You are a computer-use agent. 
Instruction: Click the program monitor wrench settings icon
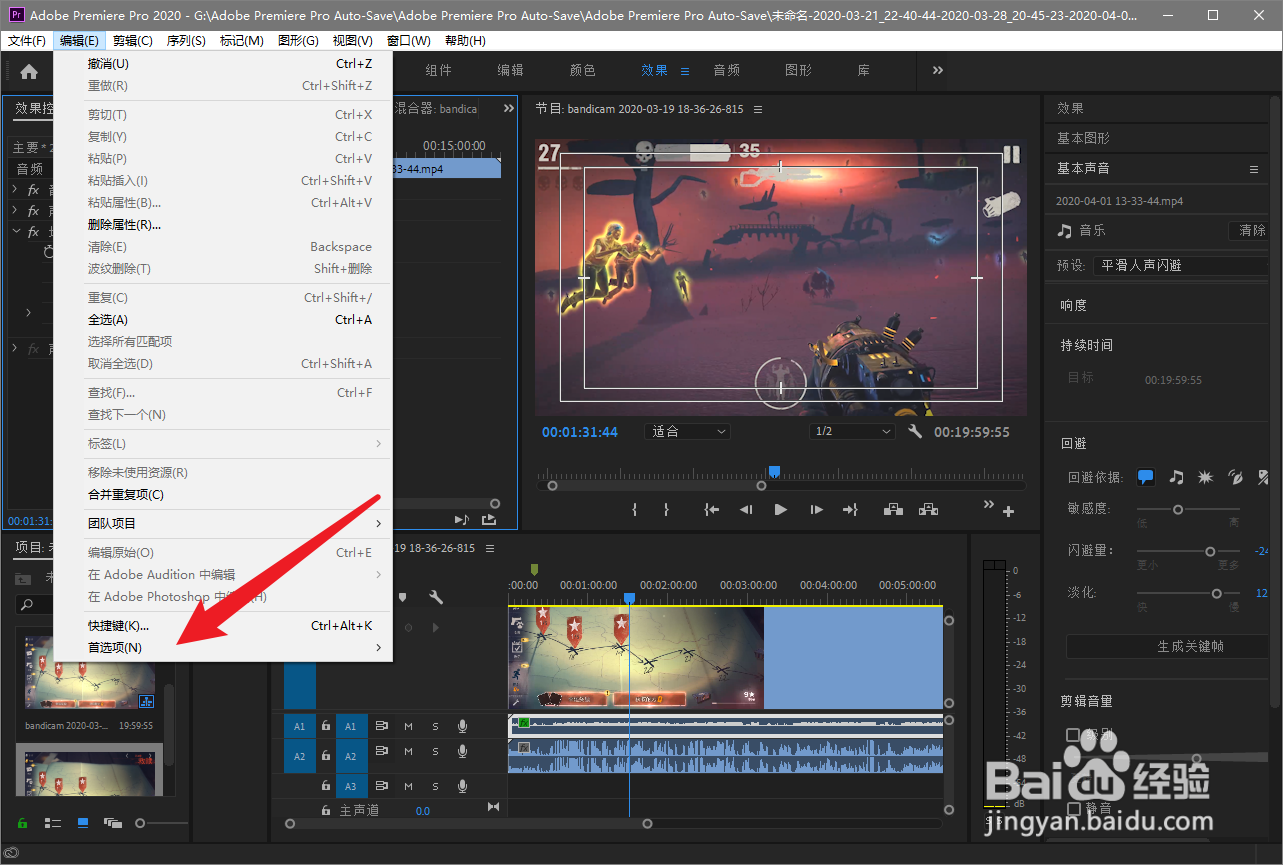click(915, 432)
